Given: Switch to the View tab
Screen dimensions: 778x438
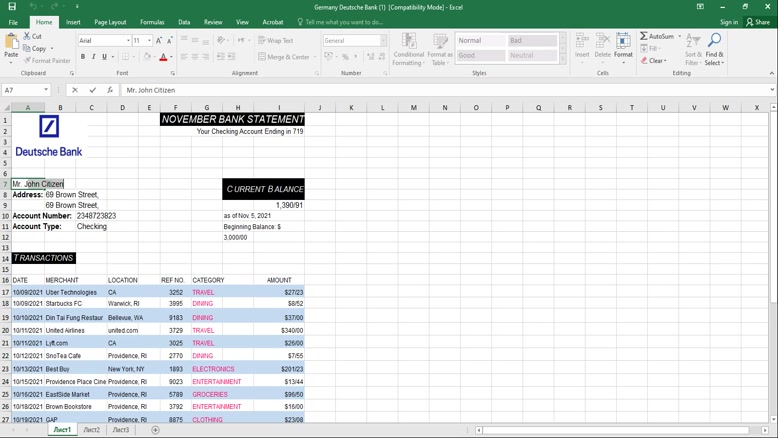Looking at the screenshot, I should click(x=242, y=22).
